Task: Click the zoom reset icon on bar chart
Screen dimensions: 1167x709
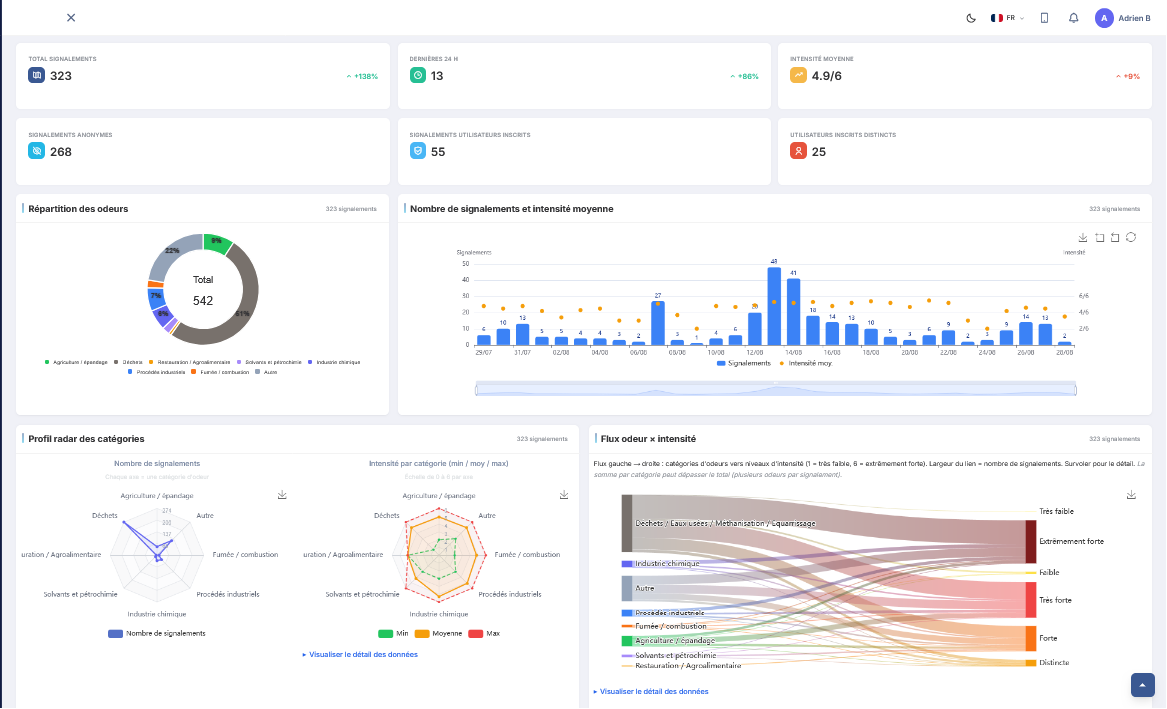Action: coord(1115,237)
